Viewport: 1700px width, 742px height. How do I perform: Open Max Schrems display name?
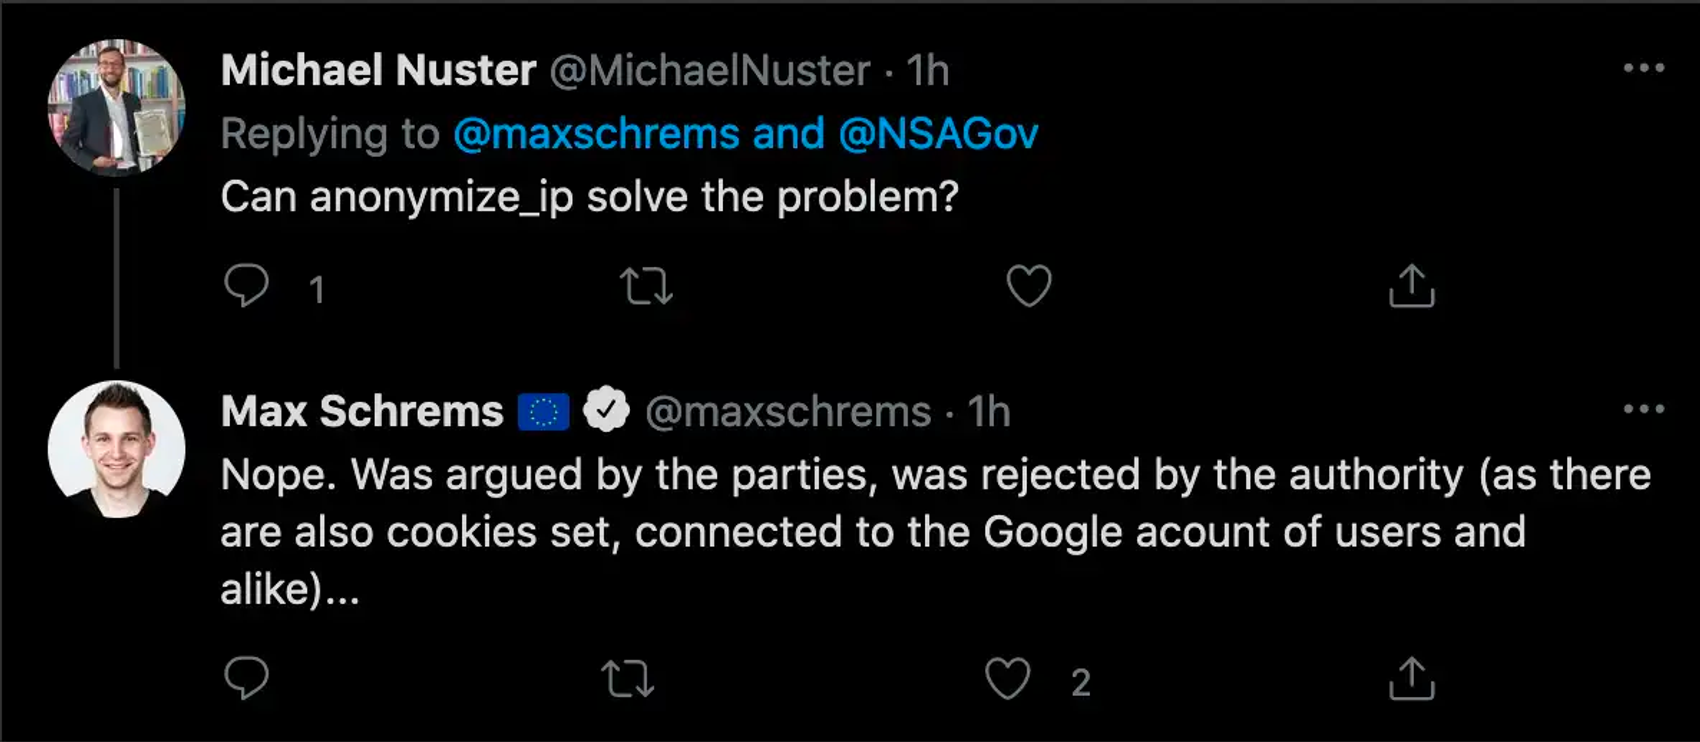tap(362, 412)
